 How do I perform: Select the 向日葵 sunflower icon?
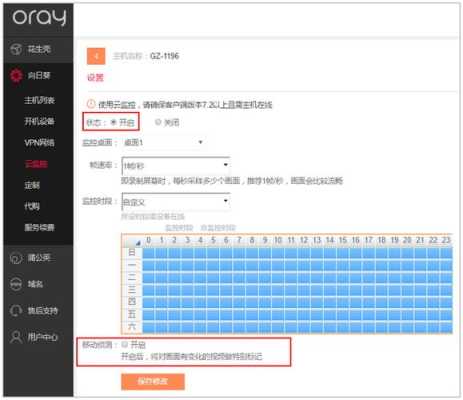click(16, 76)
